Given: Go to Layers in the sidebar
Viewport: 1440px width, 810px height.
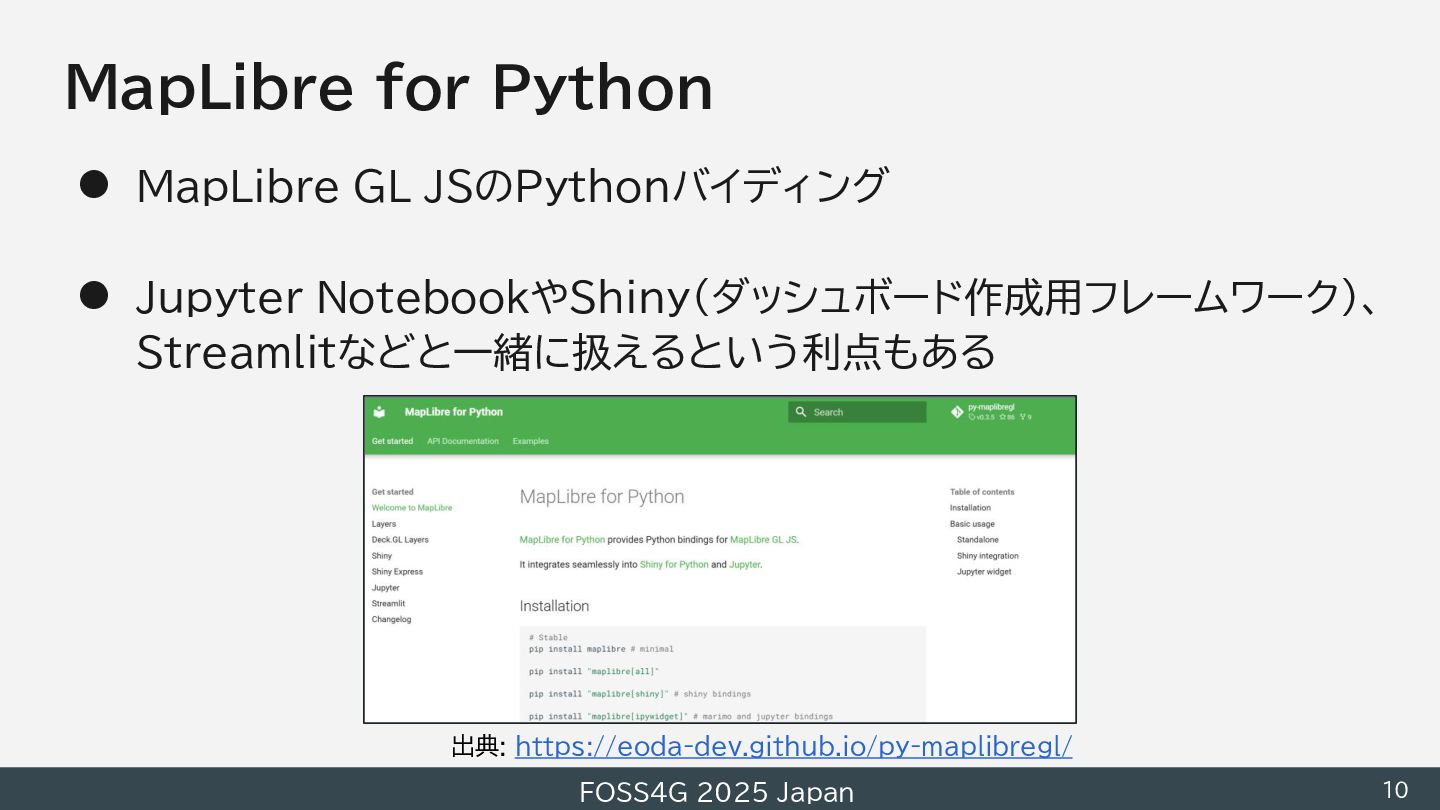Looking at the screenshot, I should [x=384, y=524].
